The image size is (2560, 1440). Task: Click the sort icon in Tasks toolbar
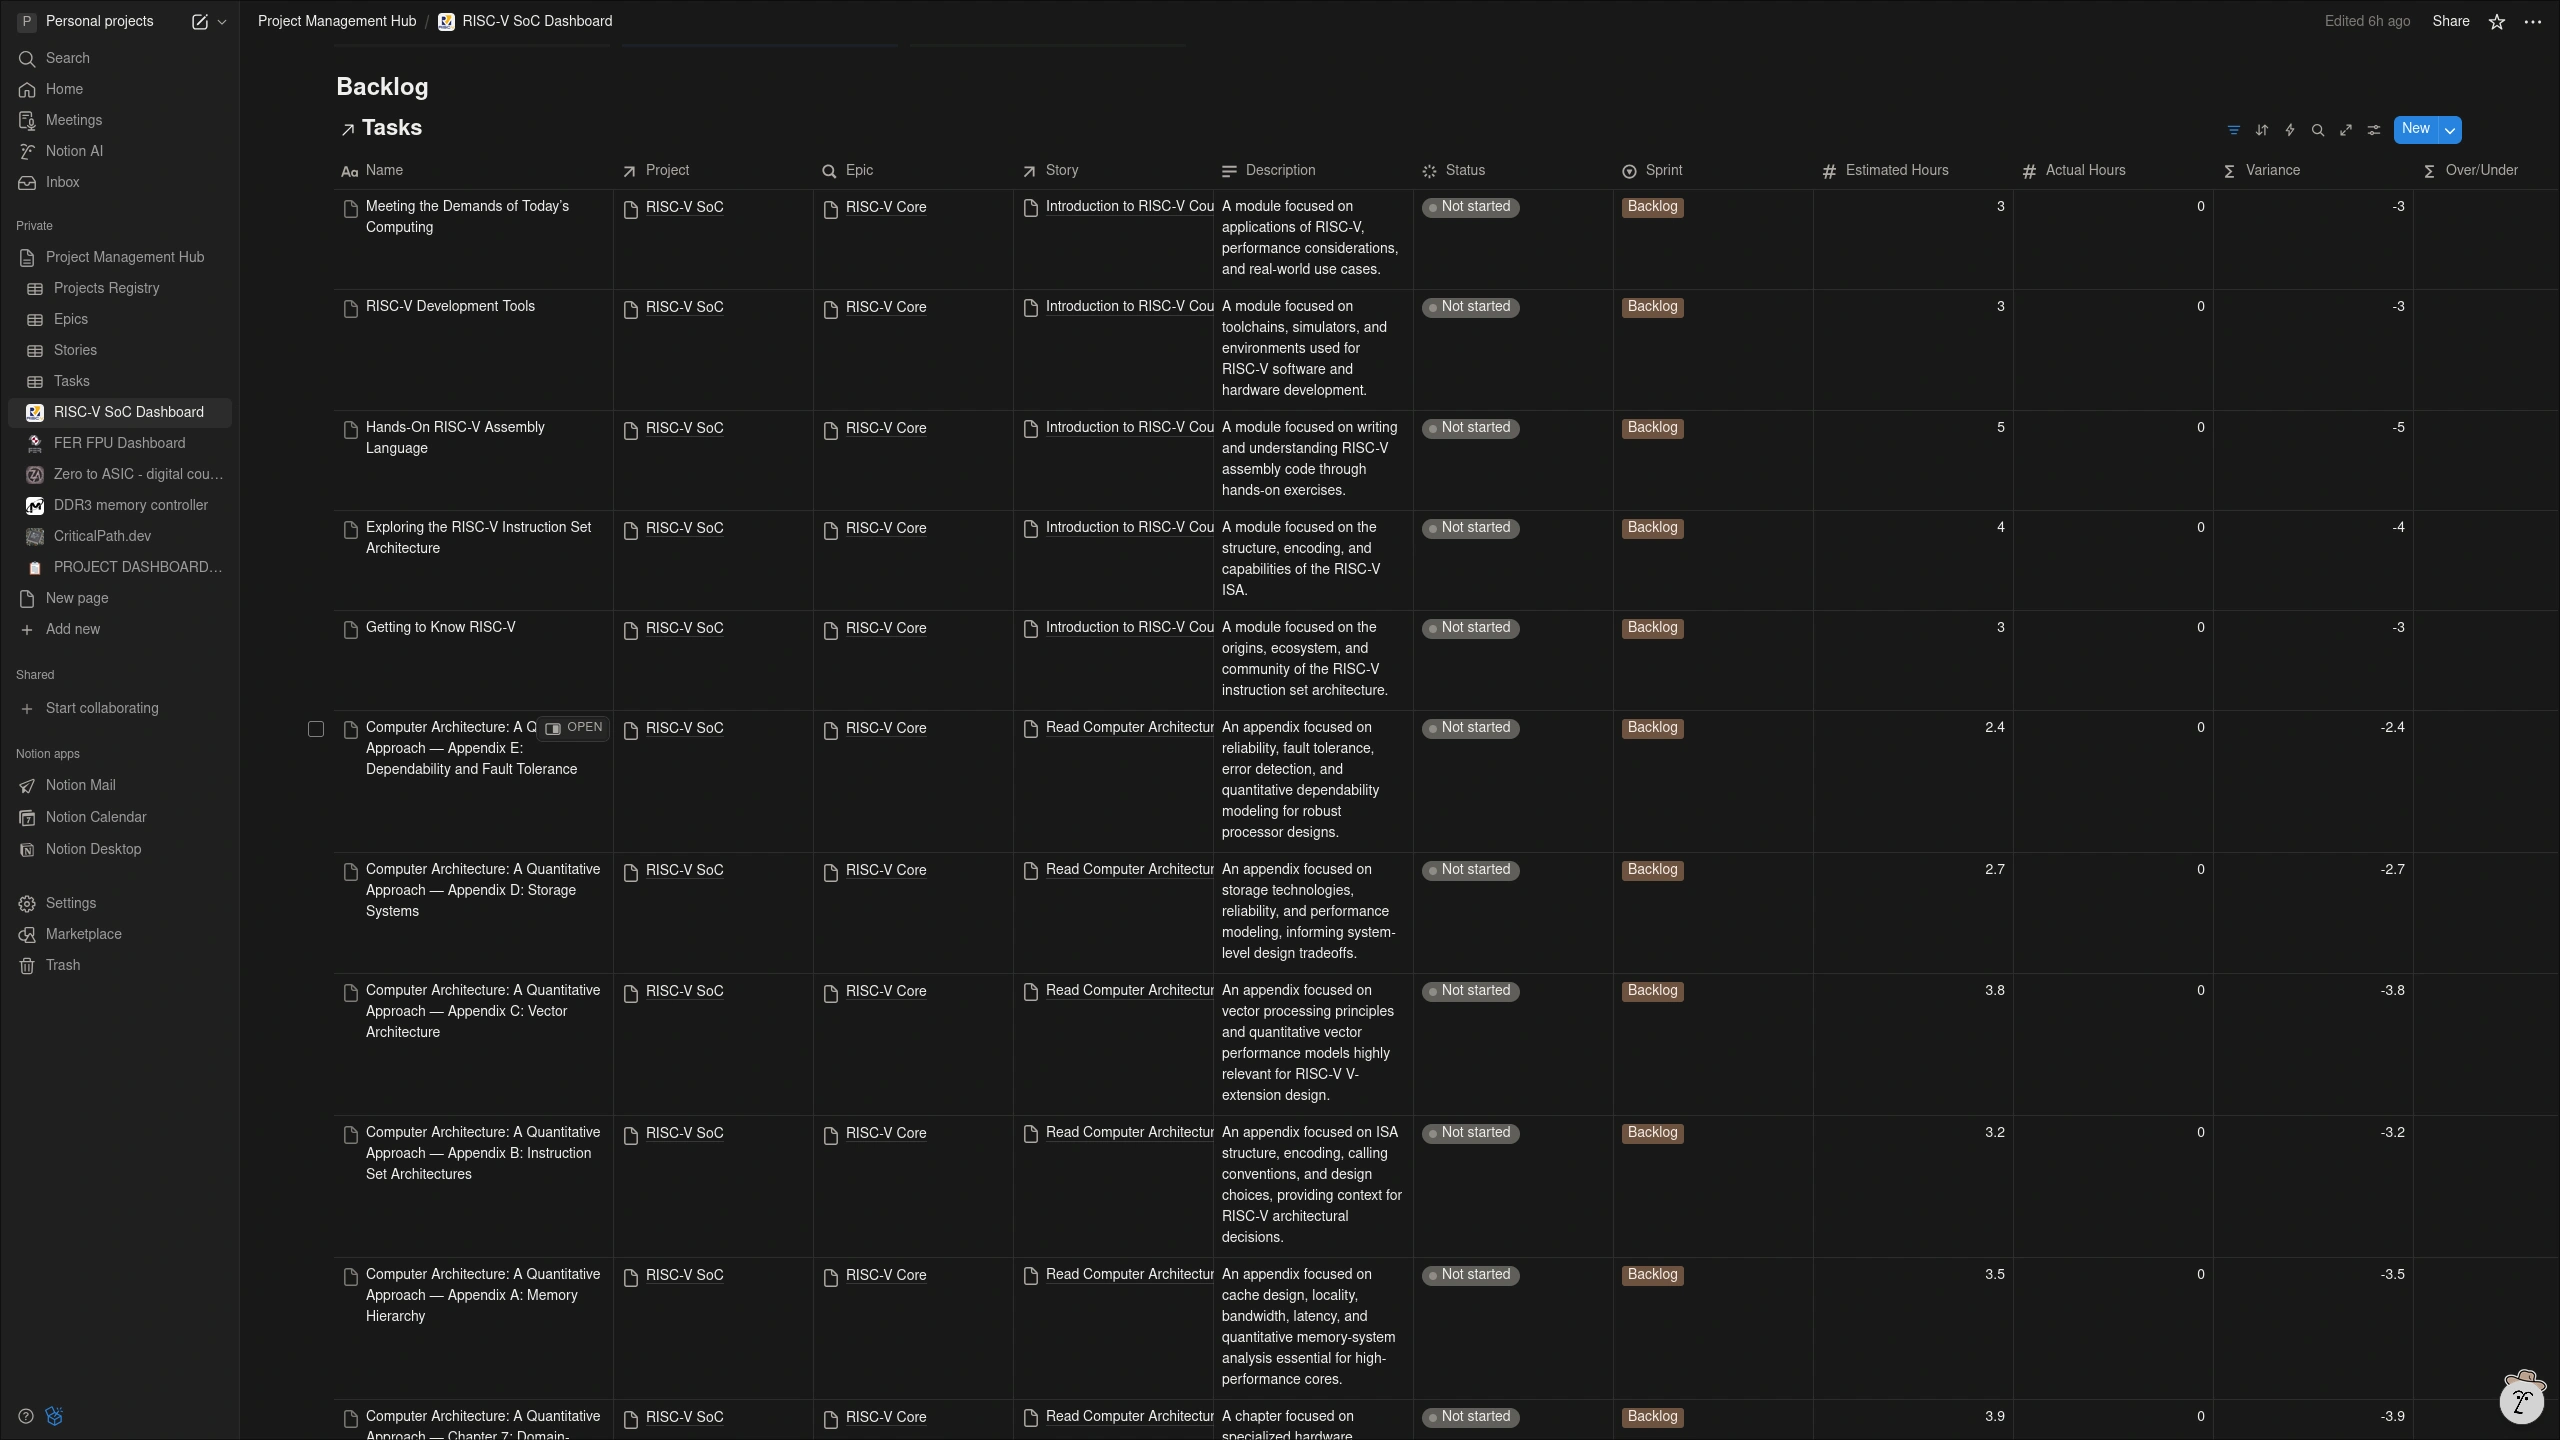tap(2261, 130)
